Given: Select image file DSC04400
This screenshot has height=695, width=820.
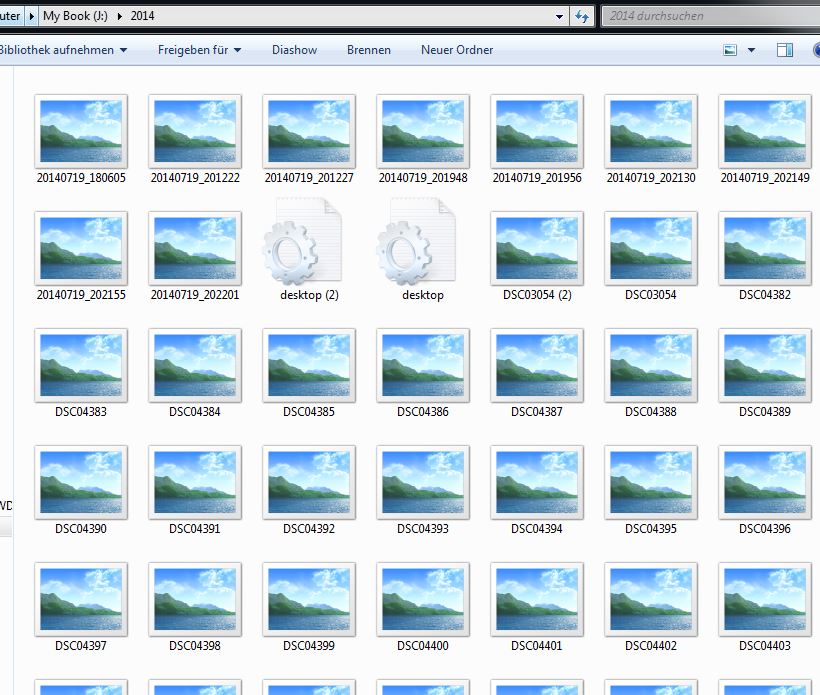Looking at the screenshot, I should click(423, 608).
